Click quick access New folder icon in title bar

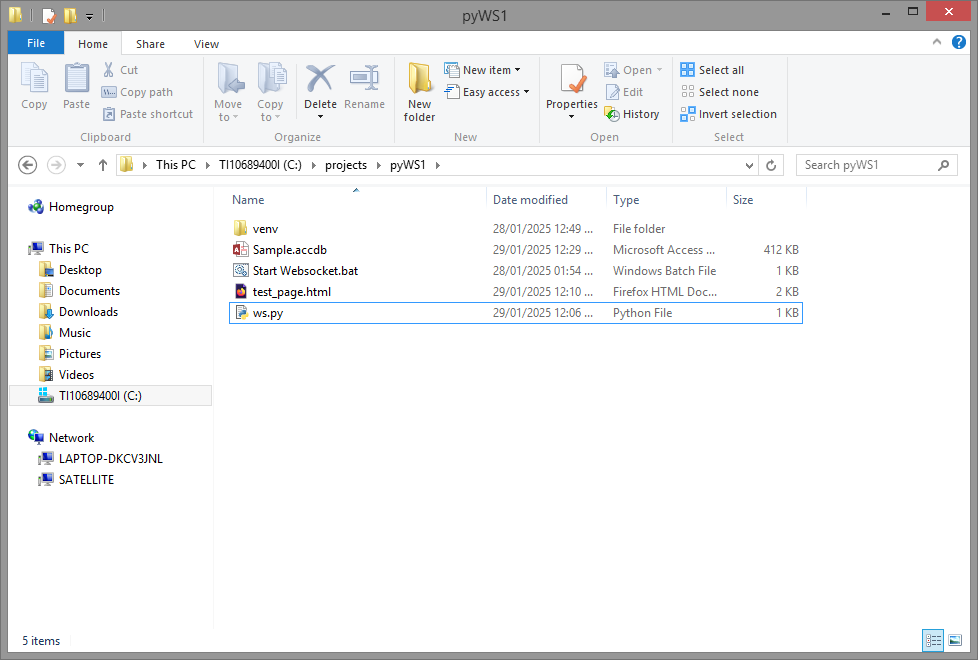[70, 15]
